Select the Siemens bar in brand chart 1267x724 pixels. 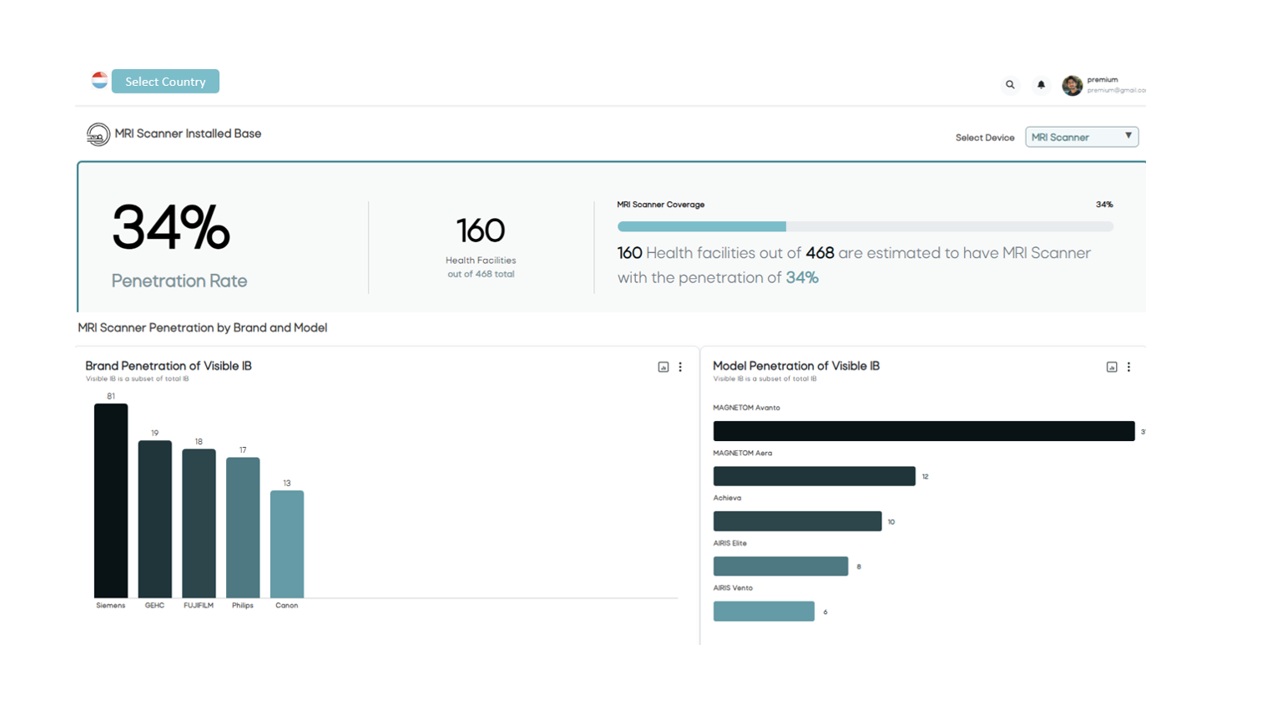click(110, 500)
